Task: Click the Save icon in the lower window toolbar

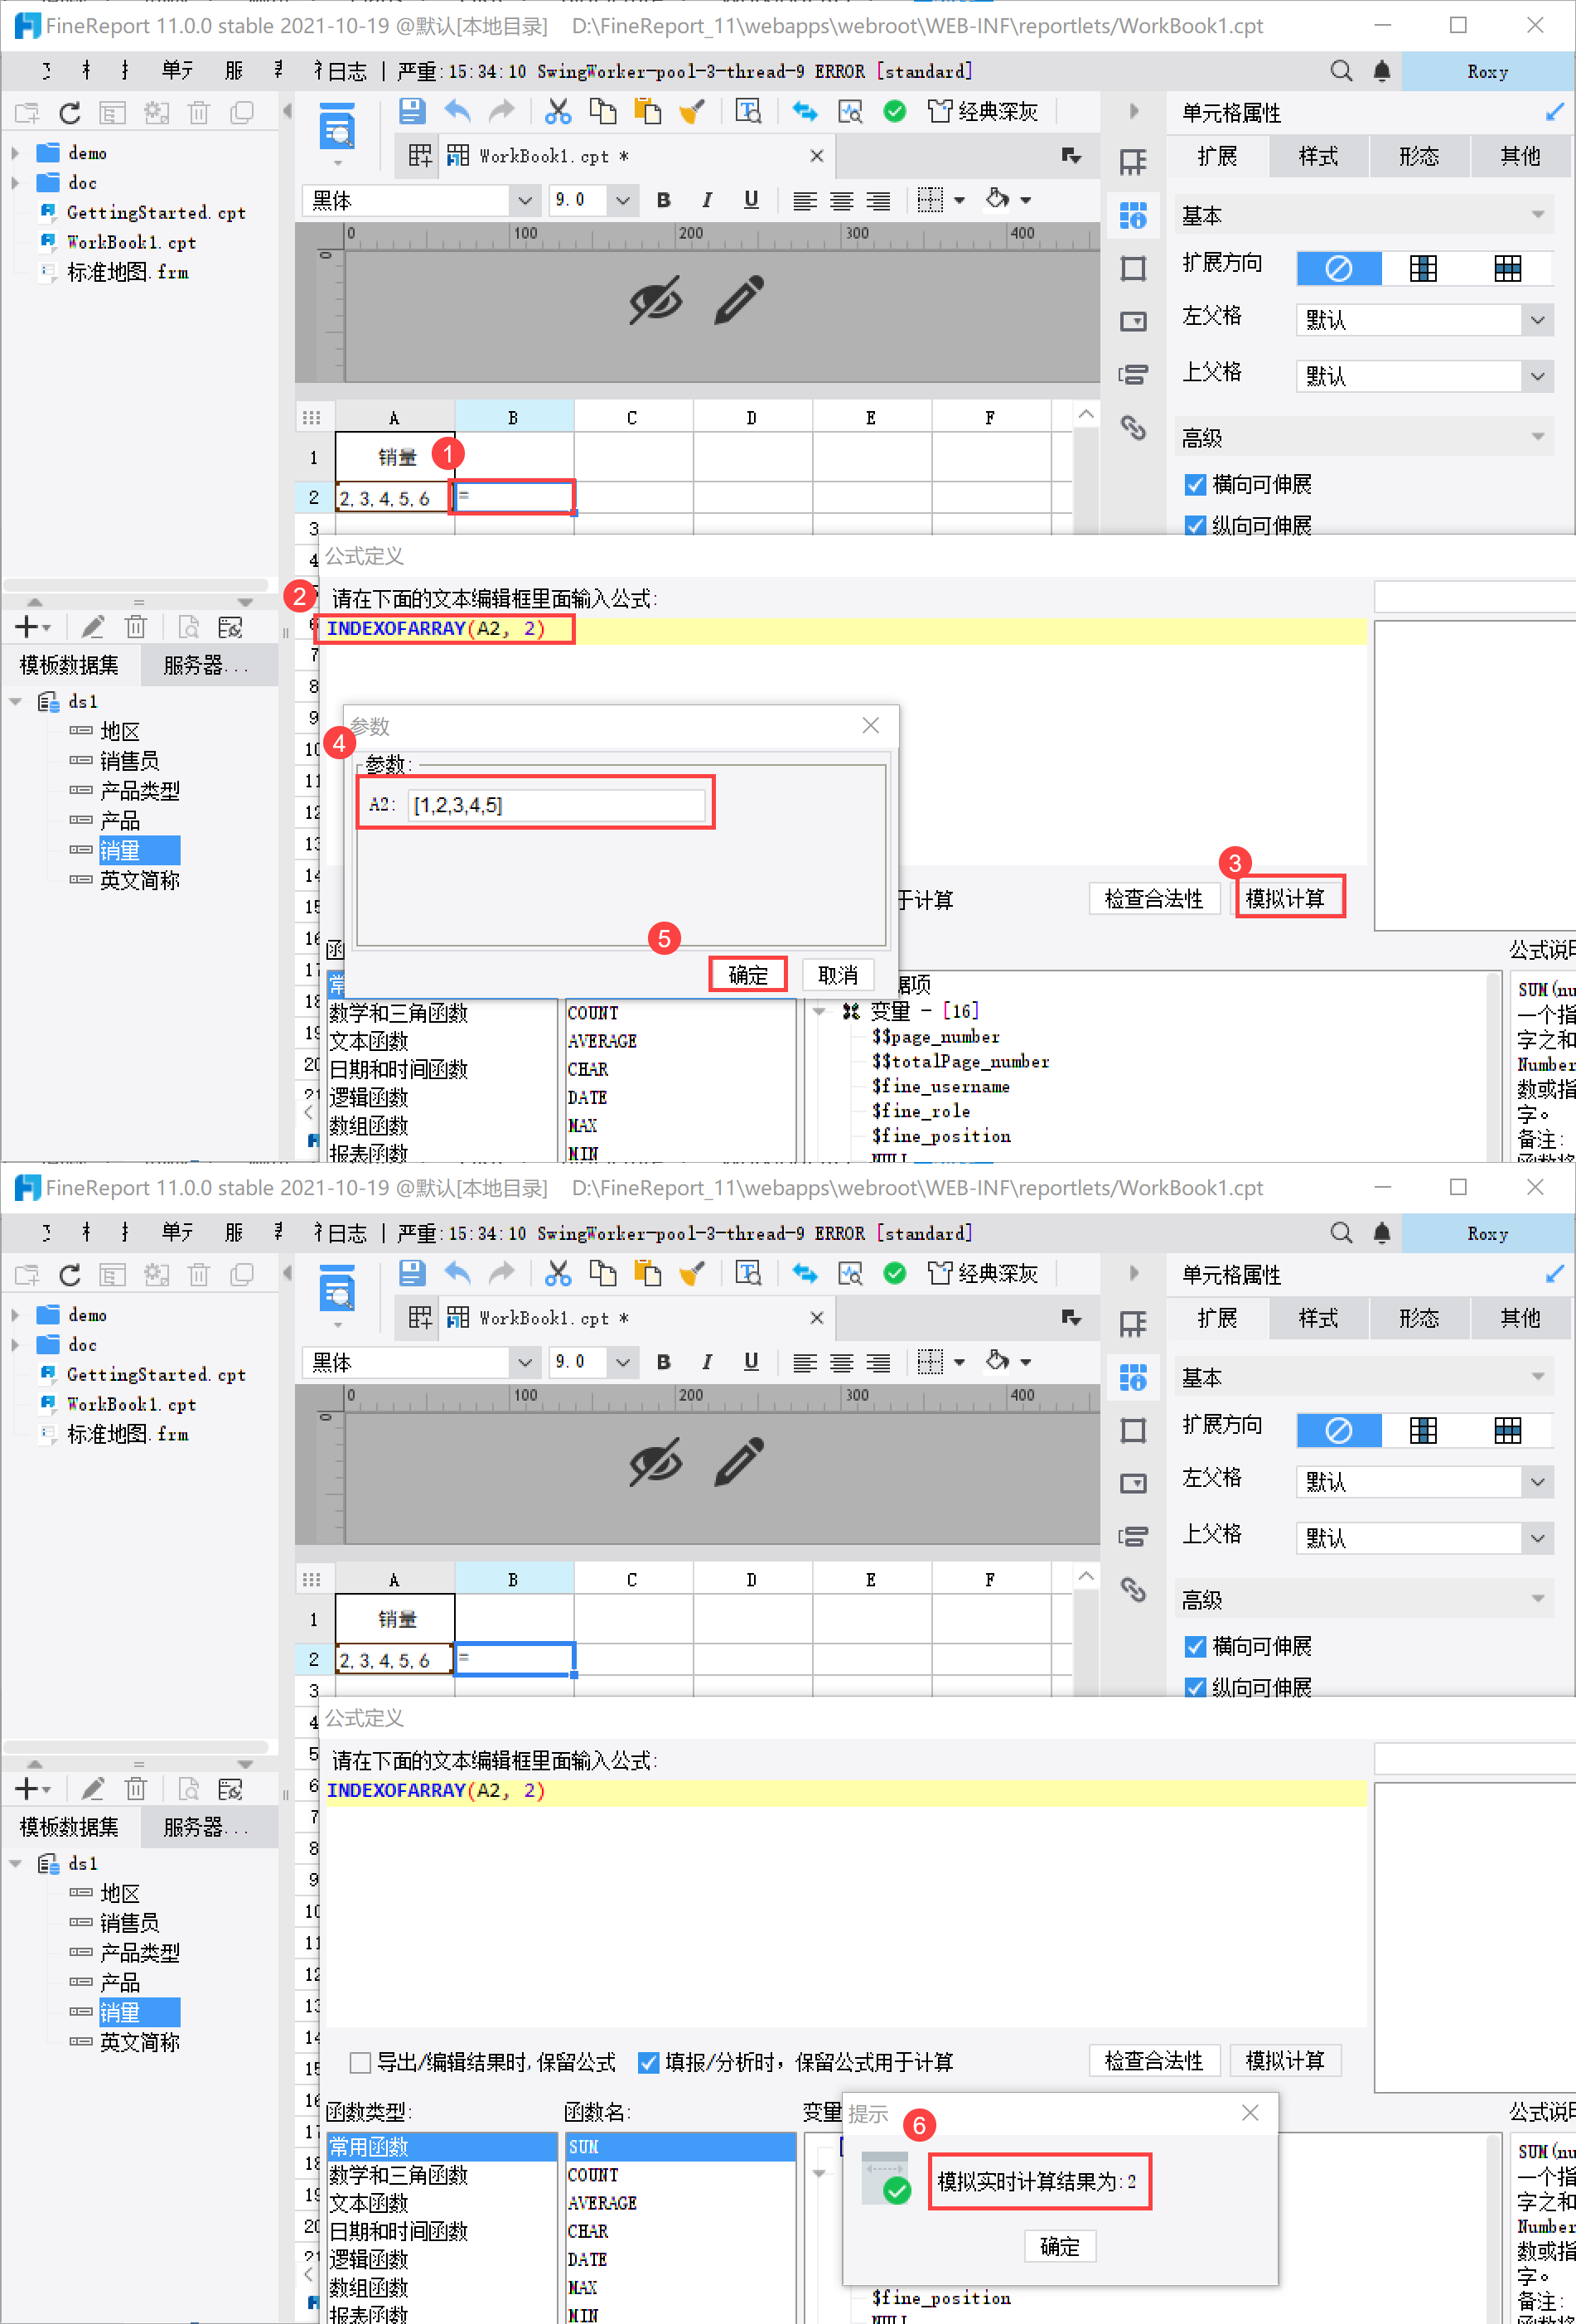Action: point(412,1273)
